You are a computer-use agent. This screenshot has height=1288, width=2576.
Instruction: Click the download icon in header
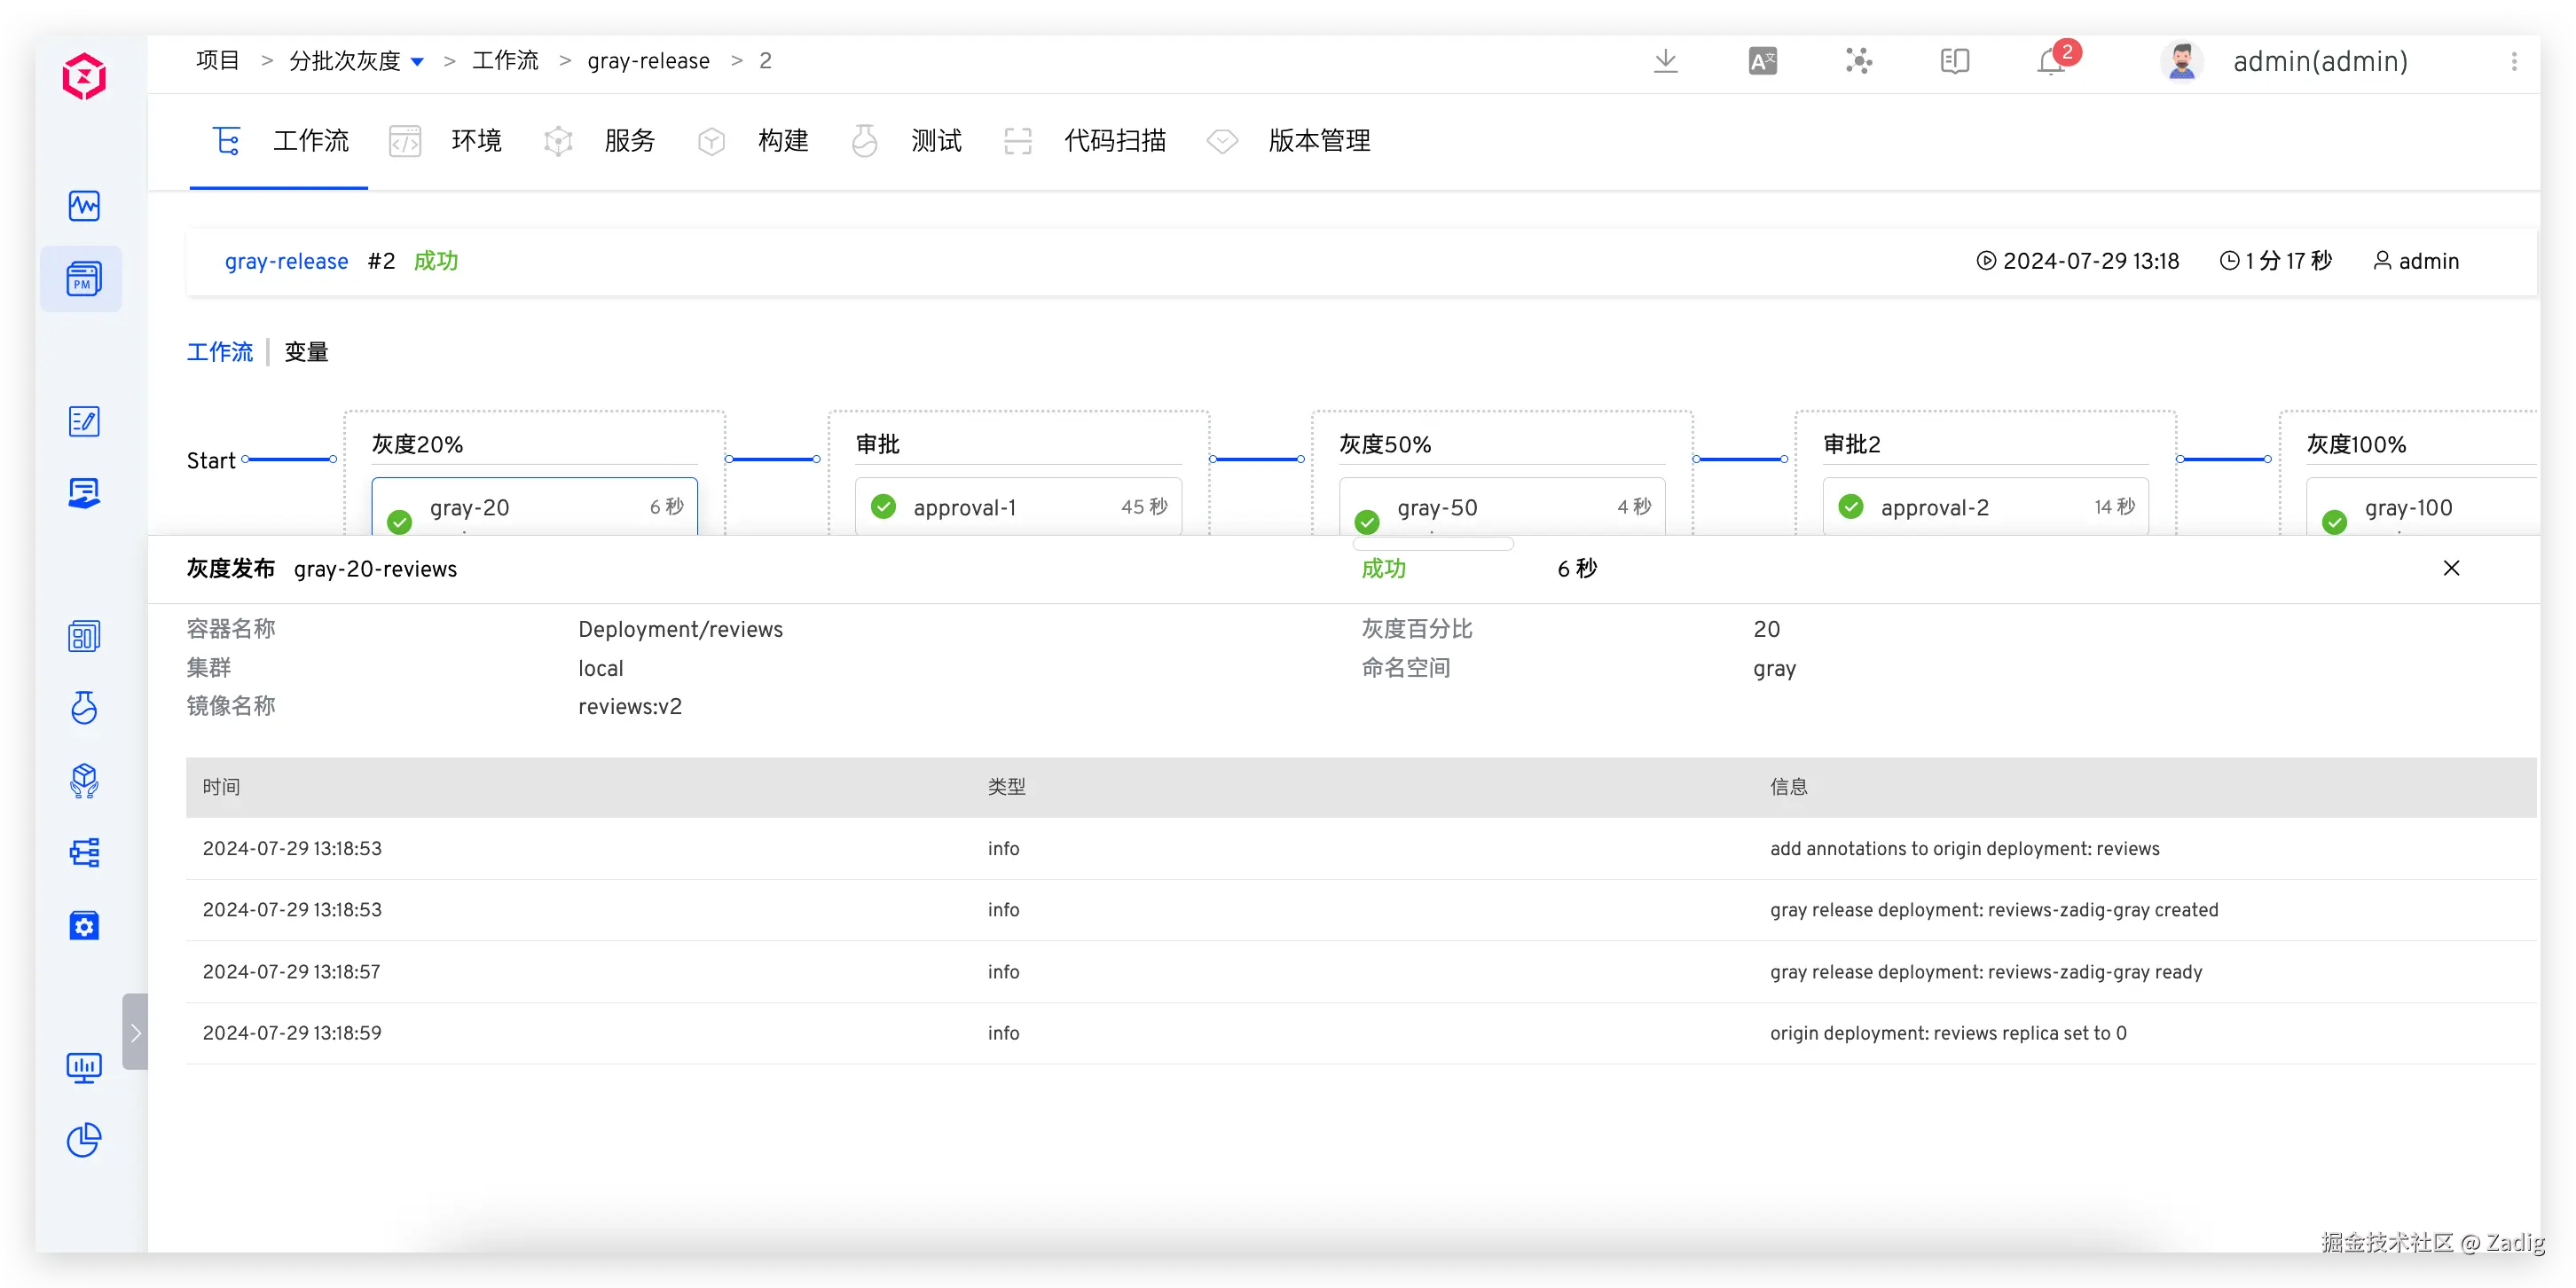click(1665, 61)
